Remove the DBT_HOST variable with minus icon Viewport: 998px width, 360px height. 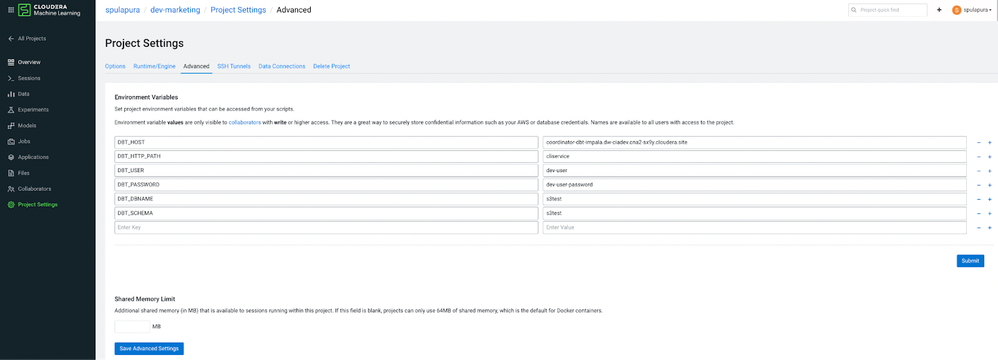click(978, 142)
